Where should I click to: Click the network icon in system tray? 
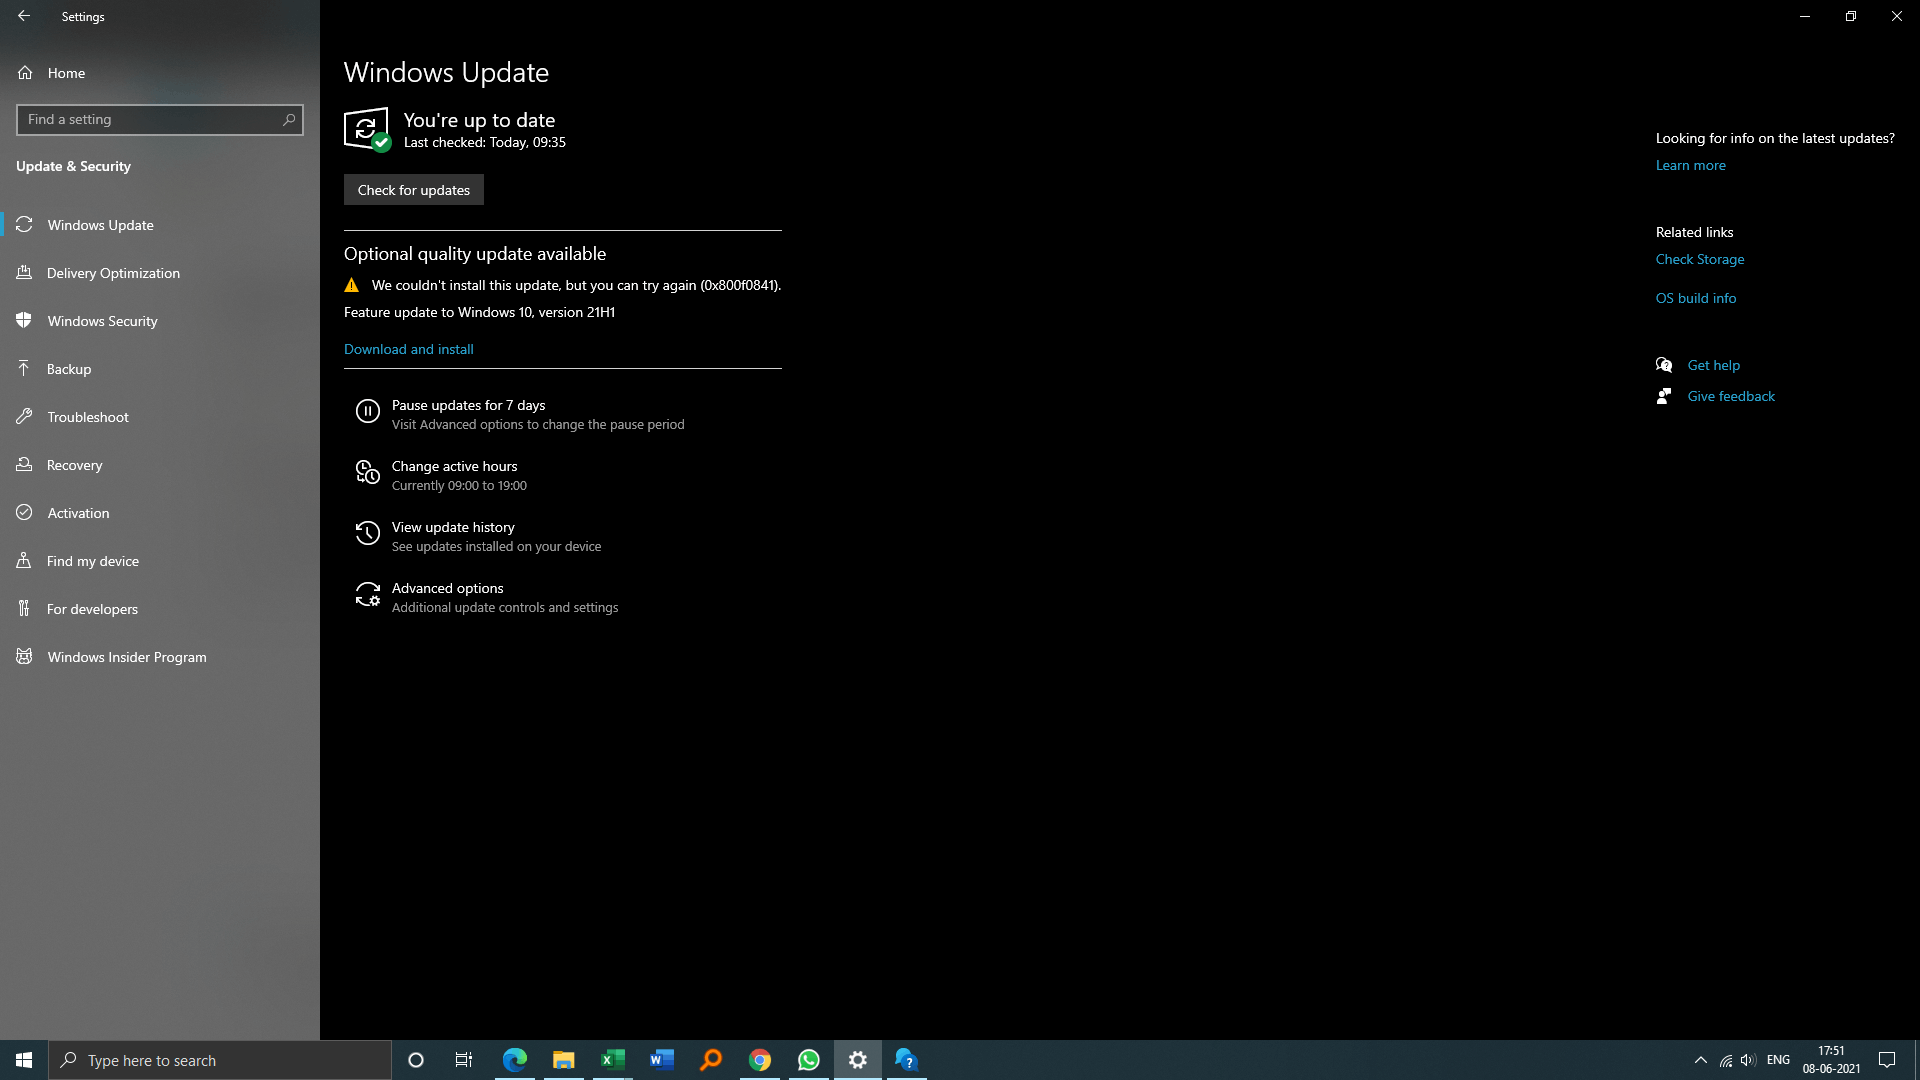pyautogui.click(x=1726, y=1060)
